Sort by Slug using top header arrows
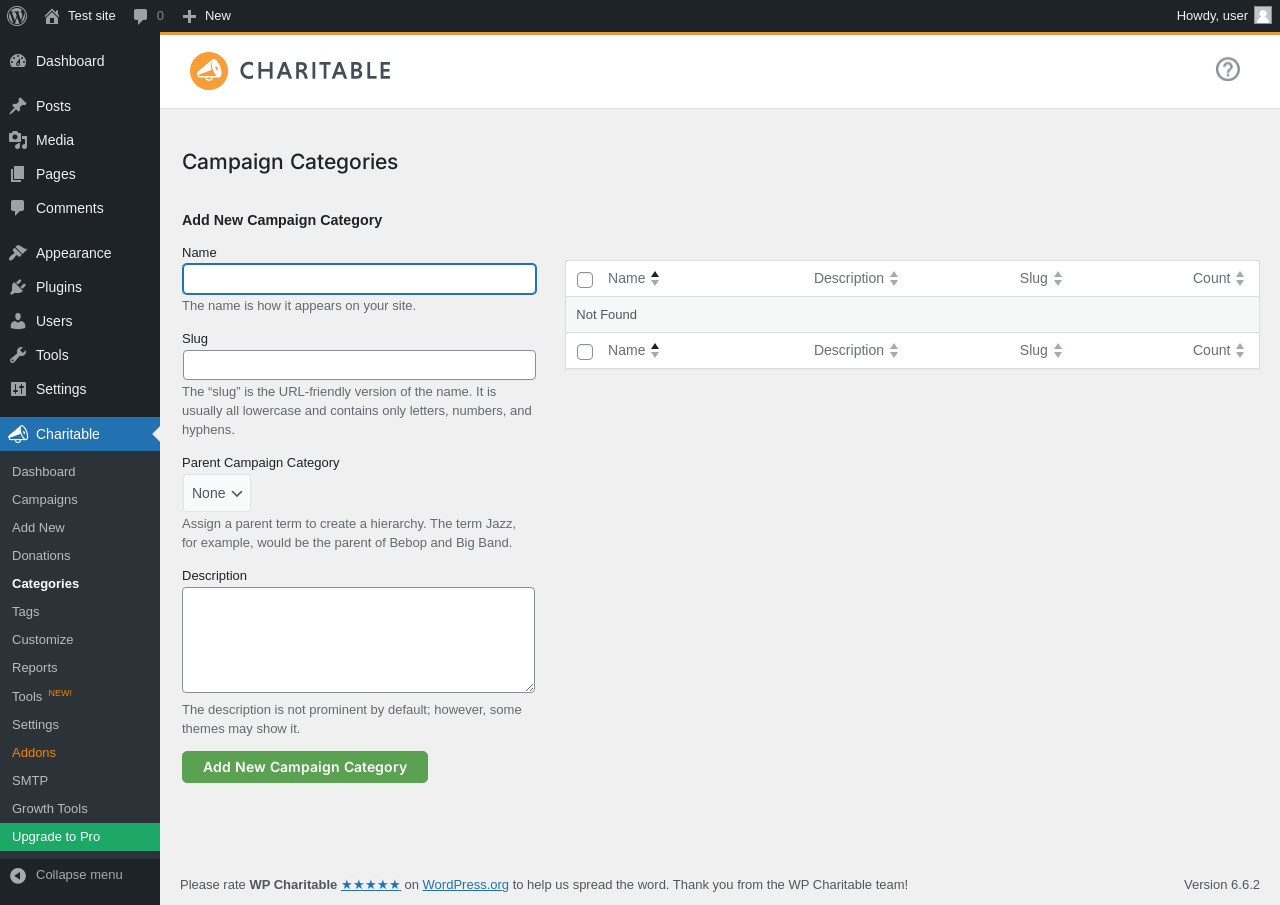Screen dimensions: 1280x905 (x=1058, y=278)
